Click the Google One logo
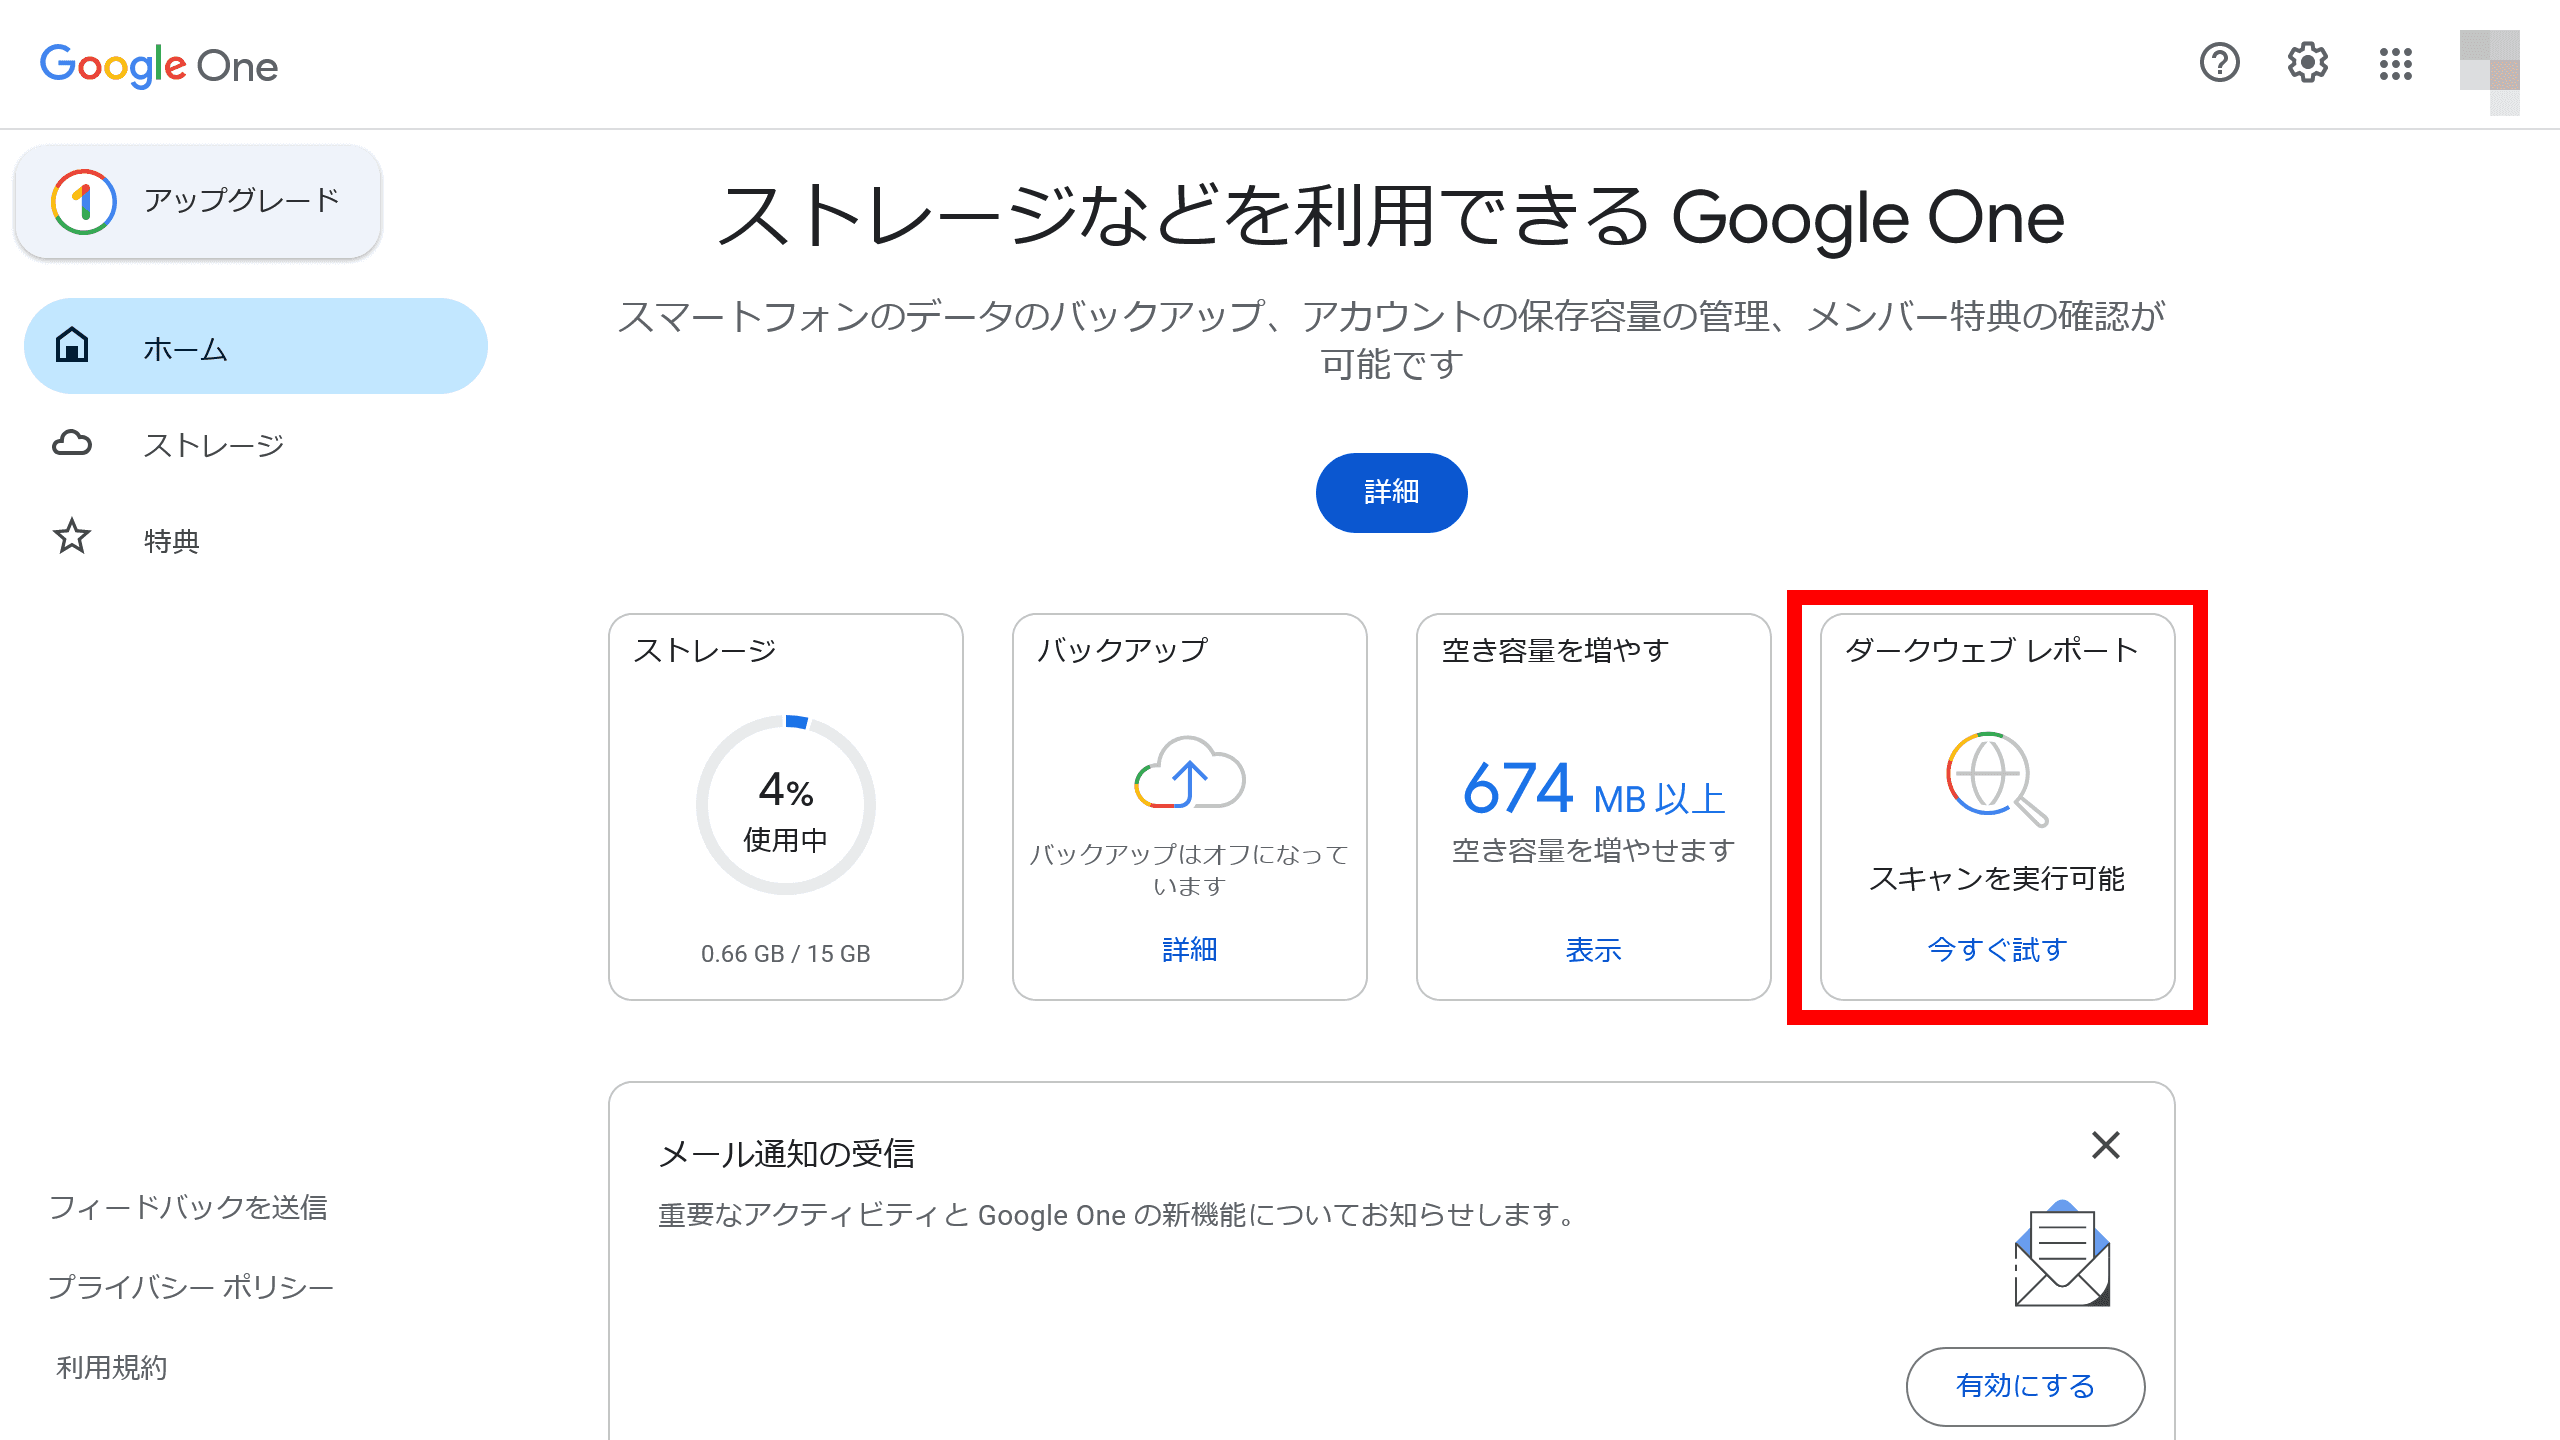Image resolution: width=2560 pixels, height=1440 pixels. [159, 66]
